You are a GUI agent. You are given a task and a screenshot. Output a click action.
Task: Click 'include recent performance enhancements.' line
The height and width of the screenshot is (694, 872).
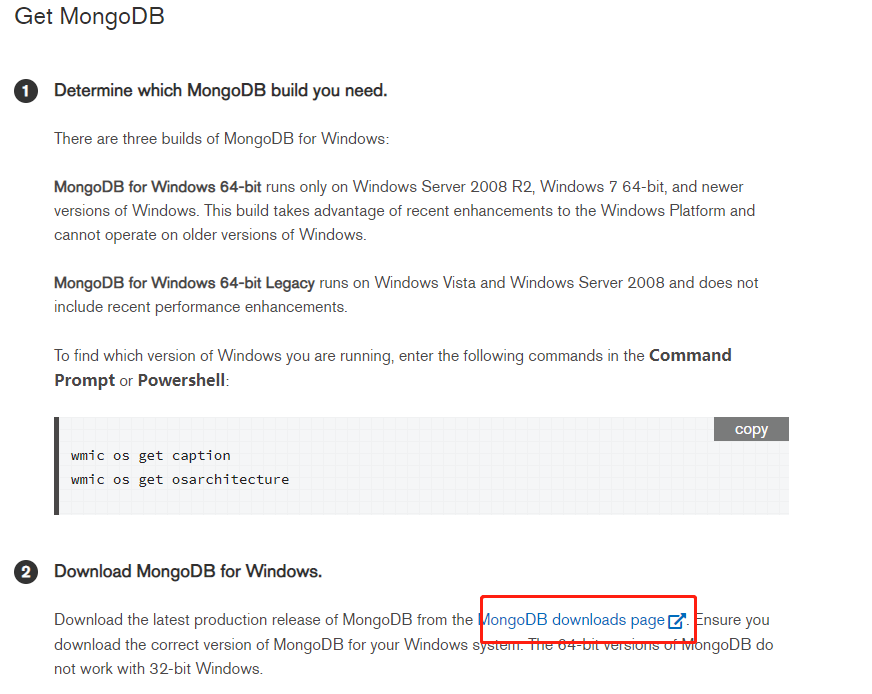pyautogui.click(x=201, y=307)
